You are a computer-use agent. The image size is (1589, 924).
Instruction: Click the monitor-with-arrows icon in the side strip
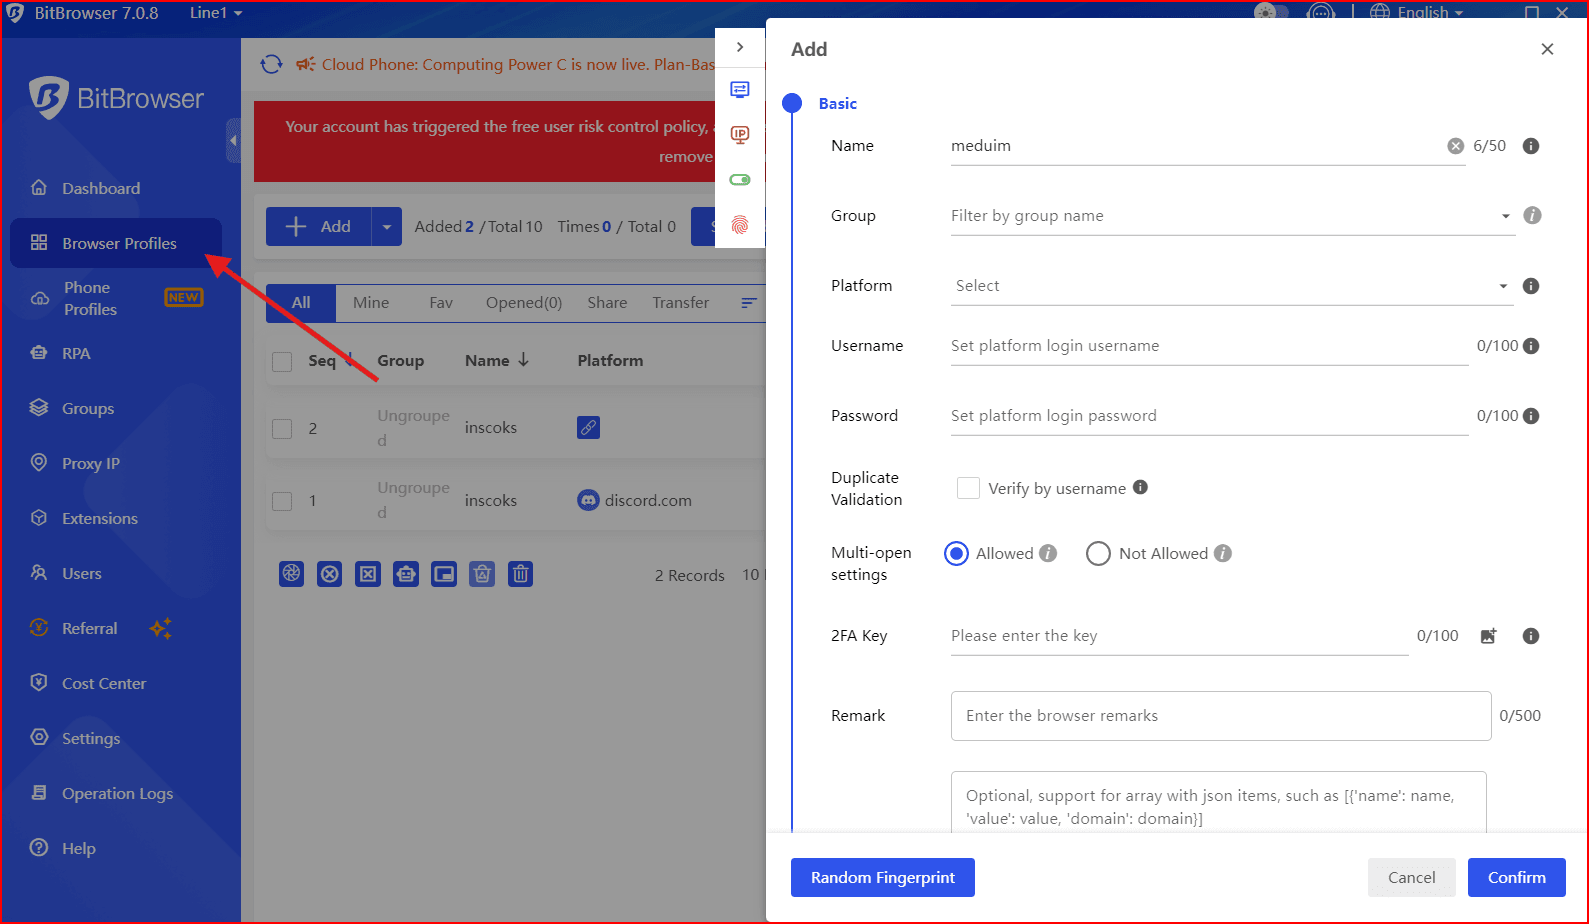[740, 90]
